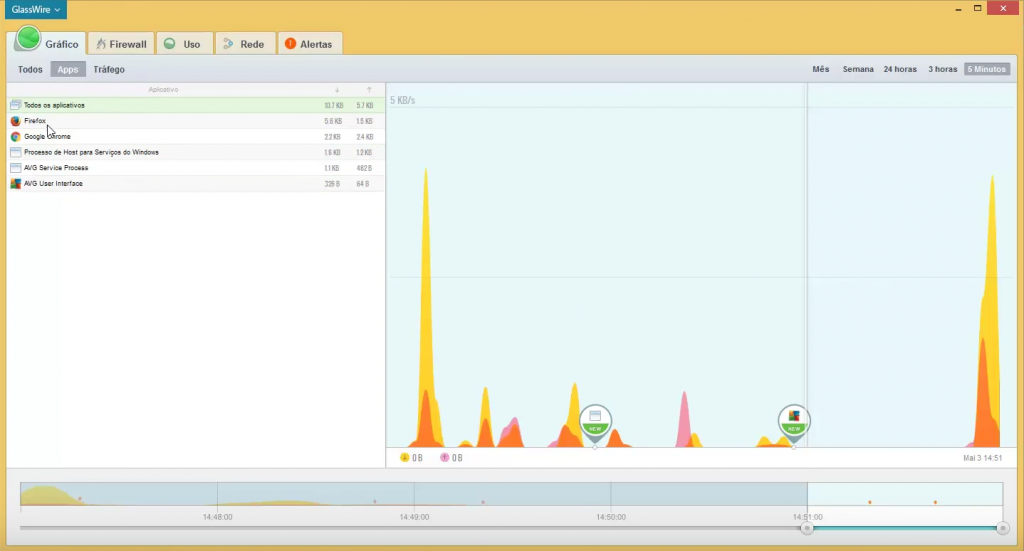This screenshot has height=551, width=1024.
Task: Click the Firefox icon in list
Action: [16, 121]
